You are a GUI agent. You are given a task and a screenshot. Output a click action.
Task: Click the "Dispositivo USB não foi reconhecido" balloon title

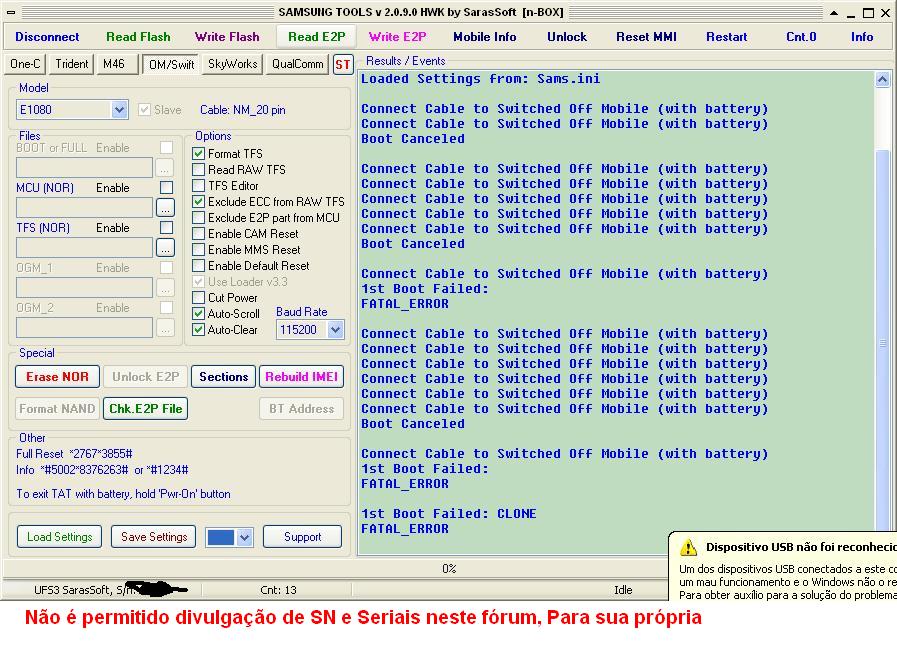pos(801,547)
